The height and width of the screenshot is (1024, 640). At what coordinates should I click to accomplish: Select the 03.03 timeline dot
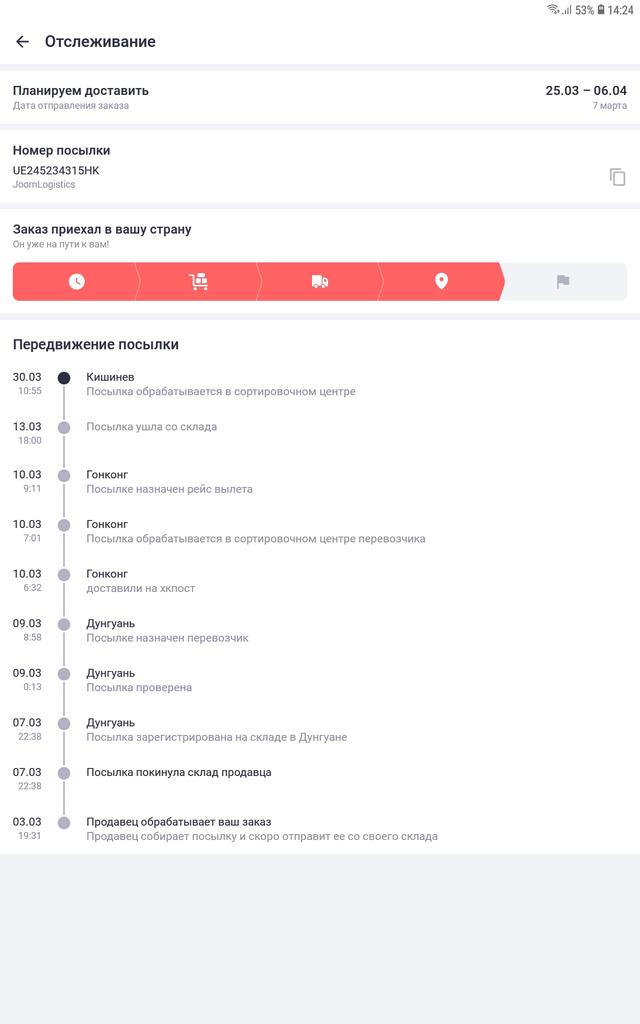coord(64,823)
